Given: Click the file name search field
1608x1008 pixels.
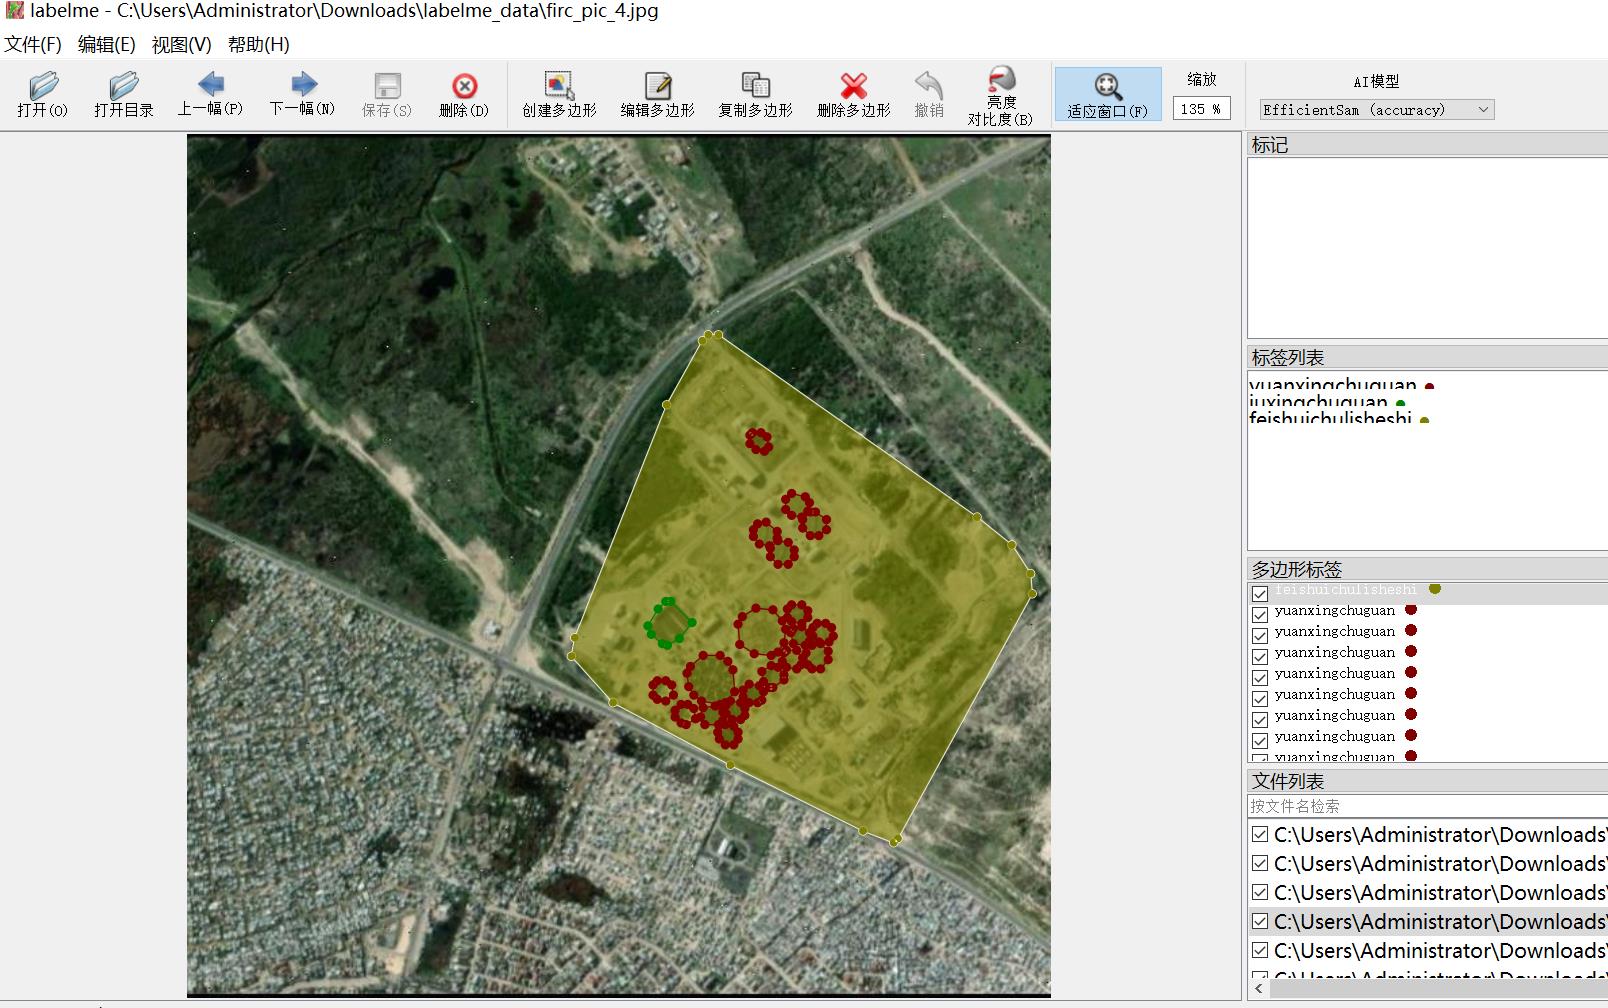Looking at the screenshot, I should pyautogui.click(x=1427, y=806).
